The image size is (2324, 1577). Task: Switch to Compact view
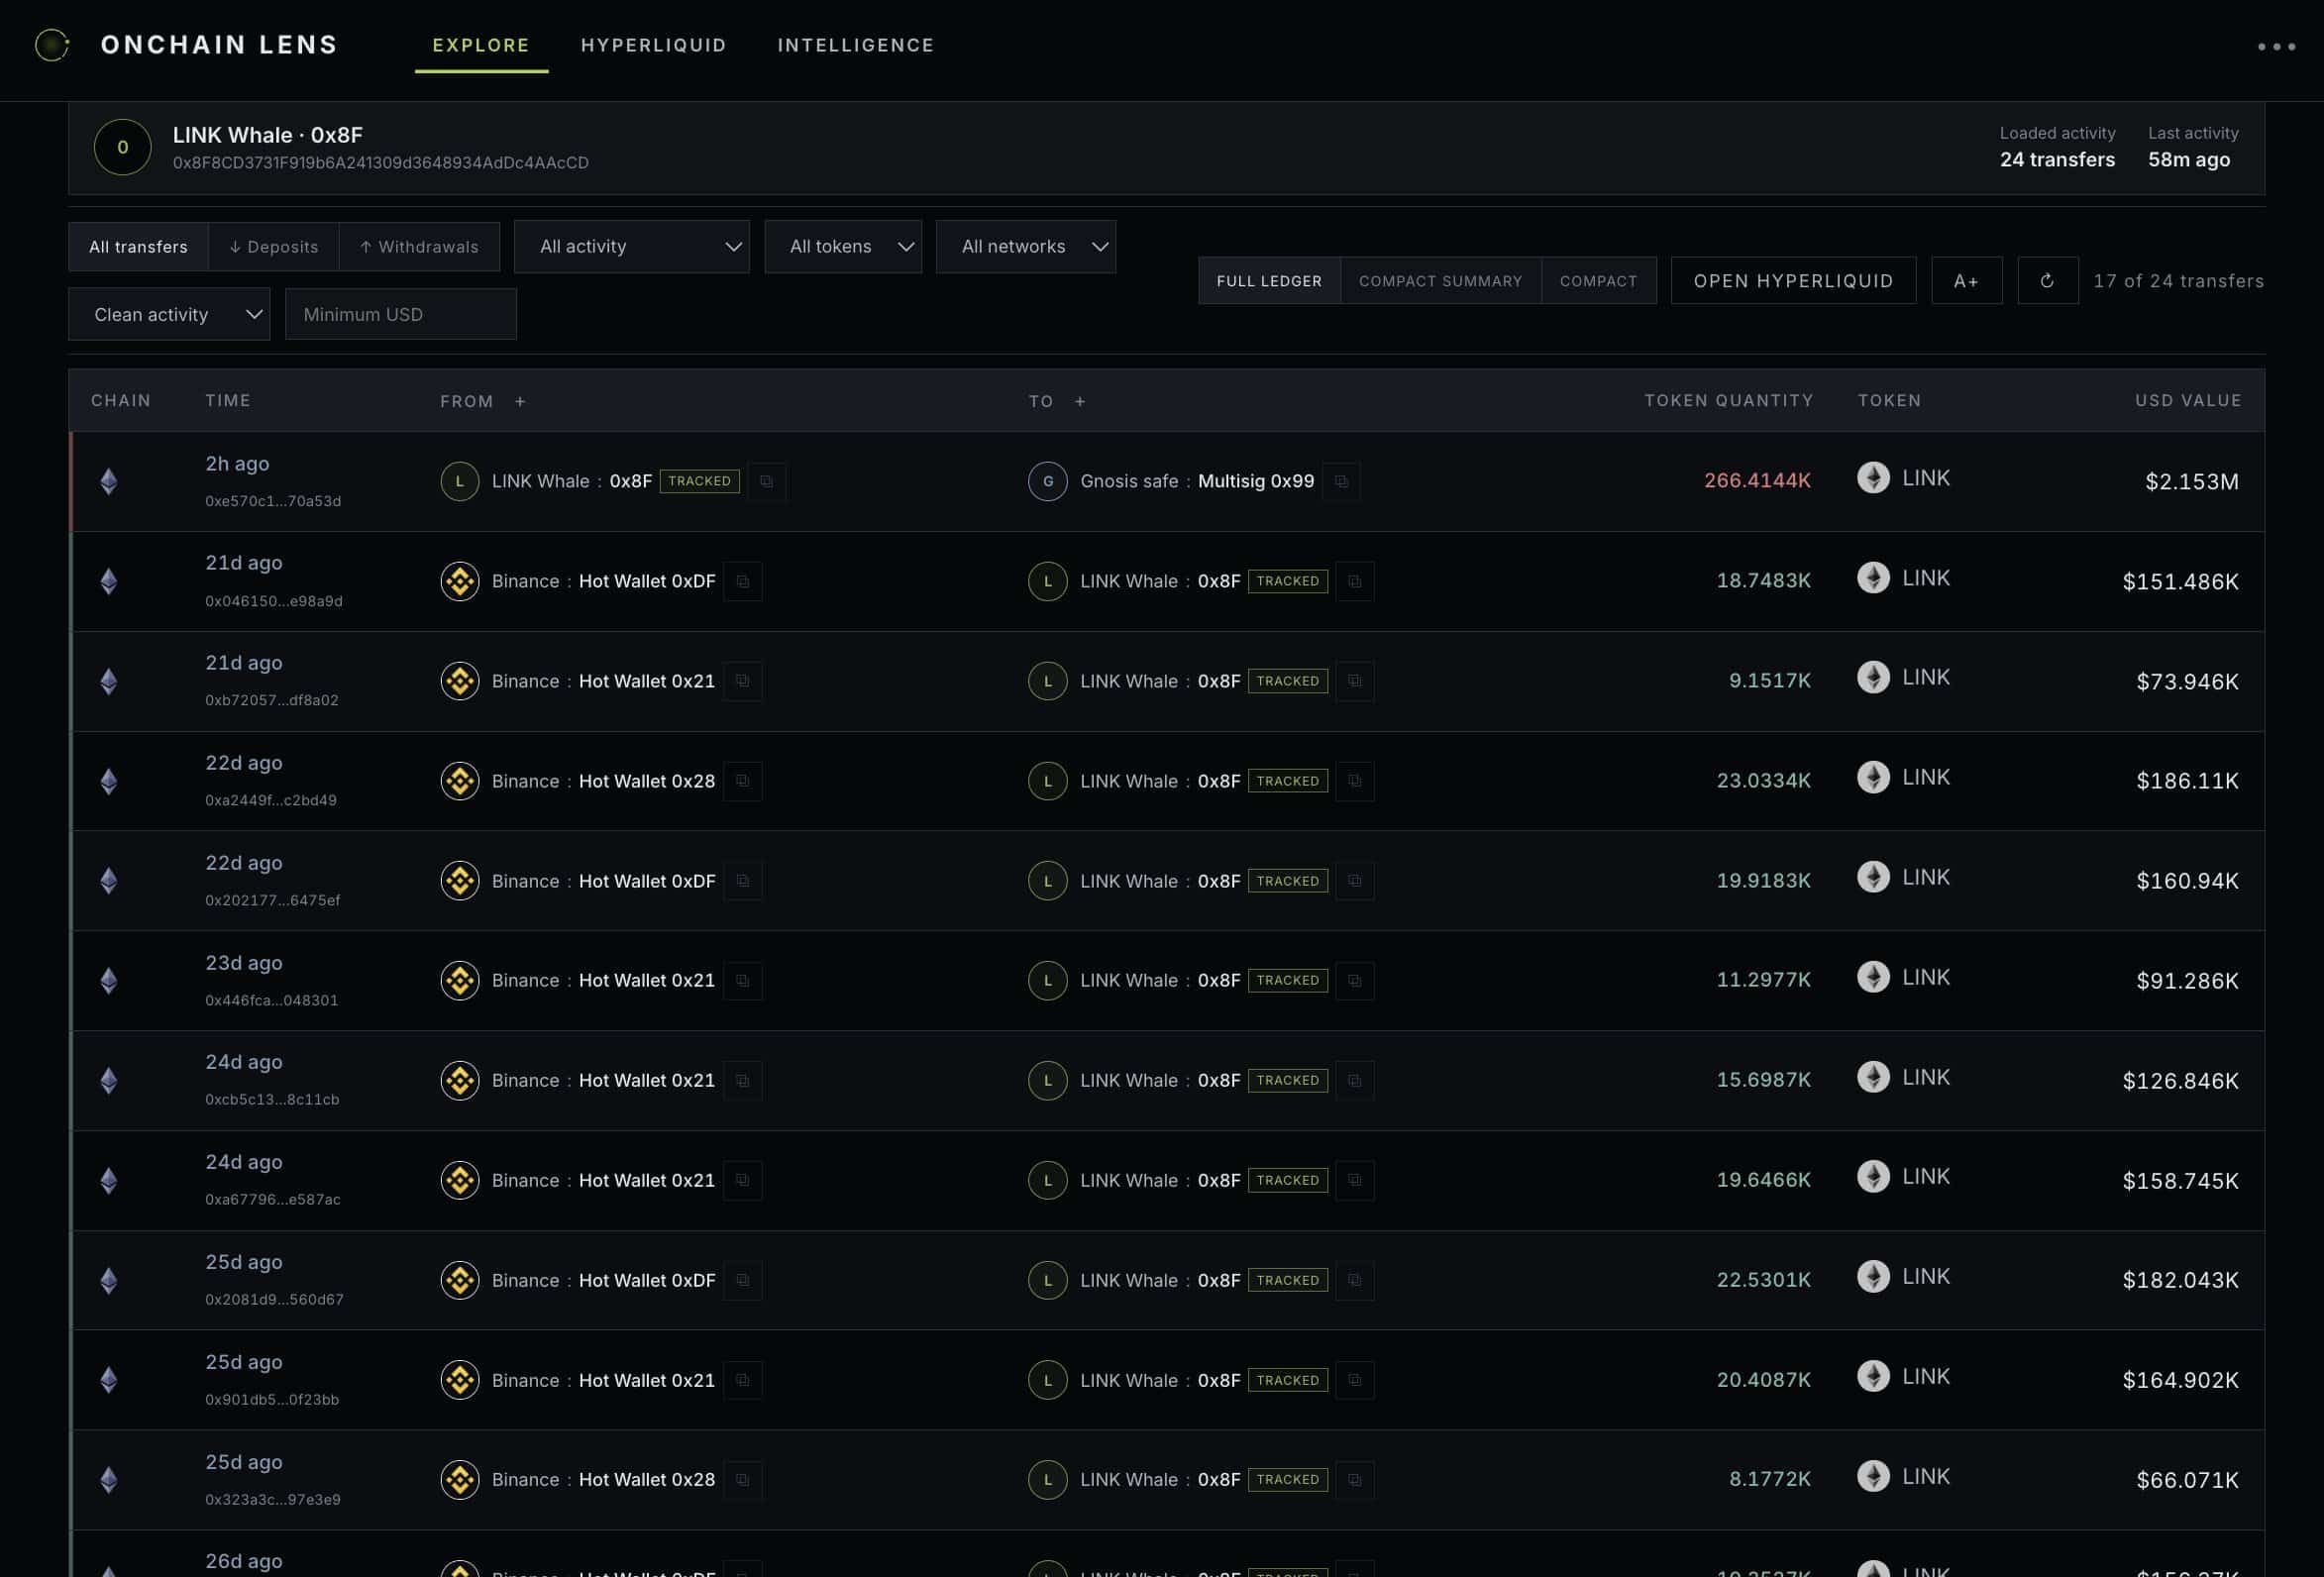coord(1598,281)
